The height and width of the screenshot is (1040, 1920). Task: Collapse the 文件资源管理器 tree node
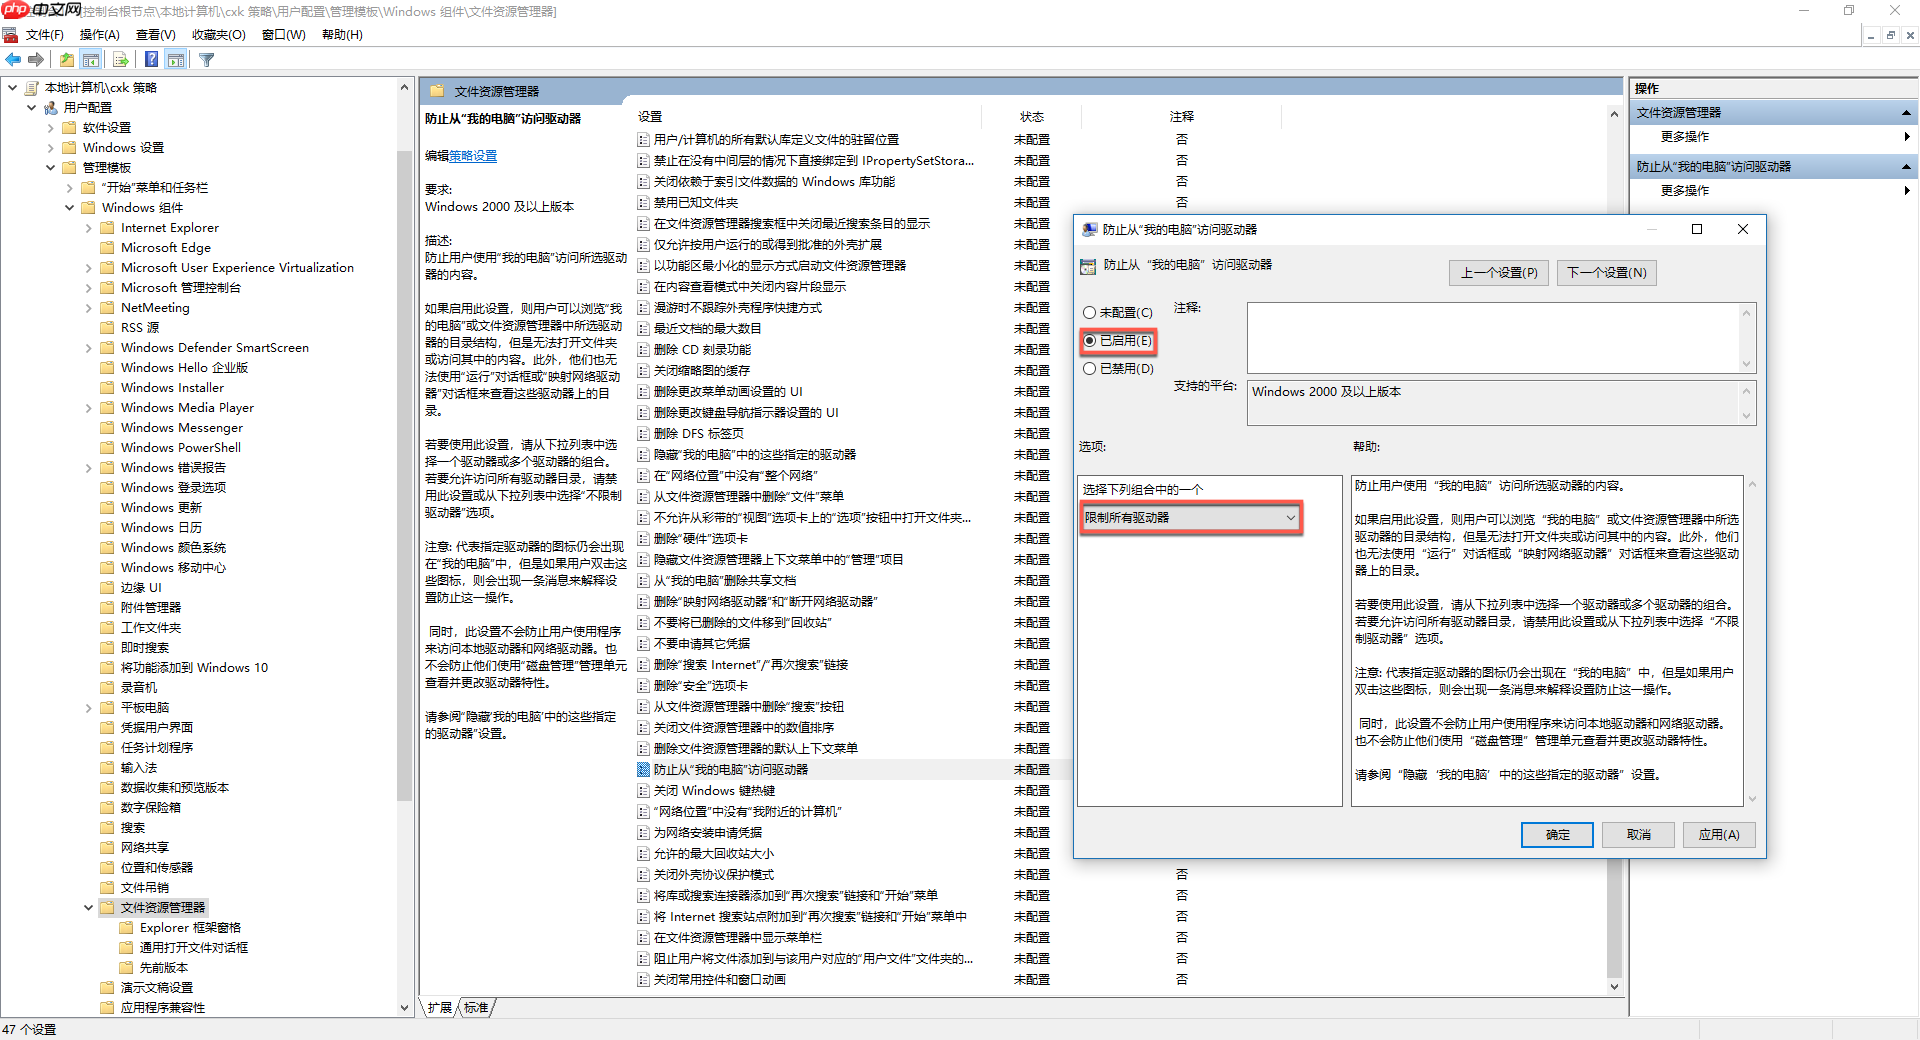click(88, 908)
